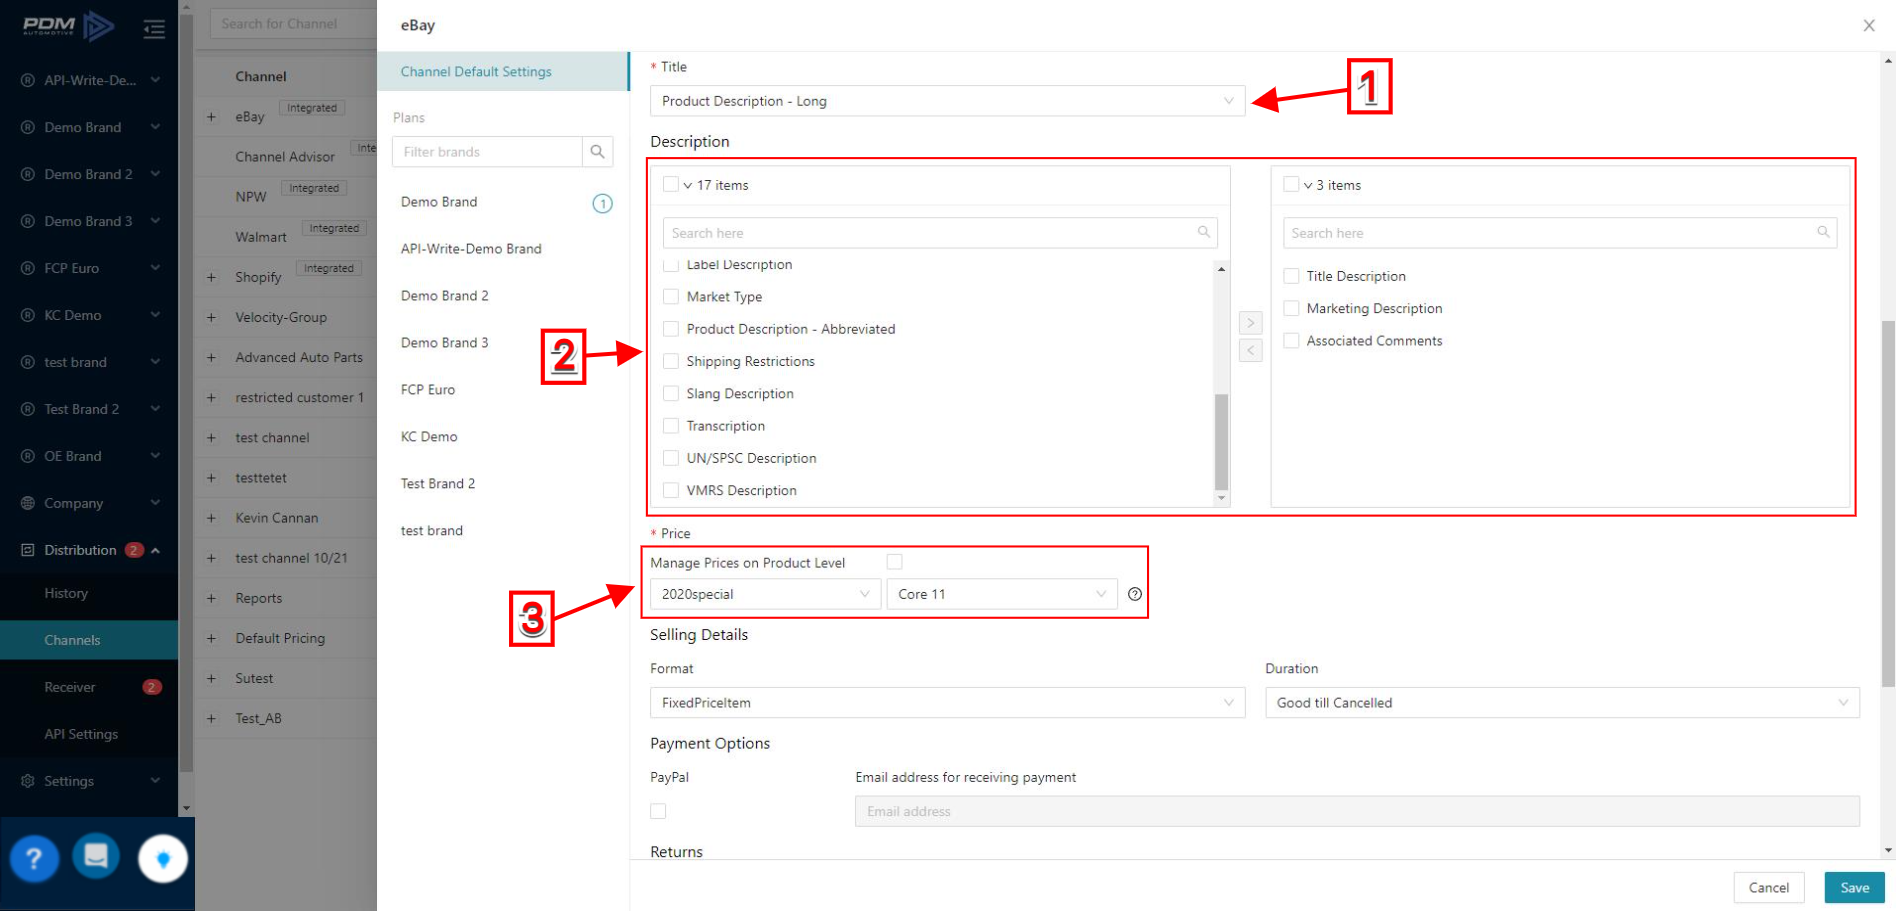Click the Distribution sidebar icon
Viewport: 1896px width, 911px height.
click(x=28, y=550)
